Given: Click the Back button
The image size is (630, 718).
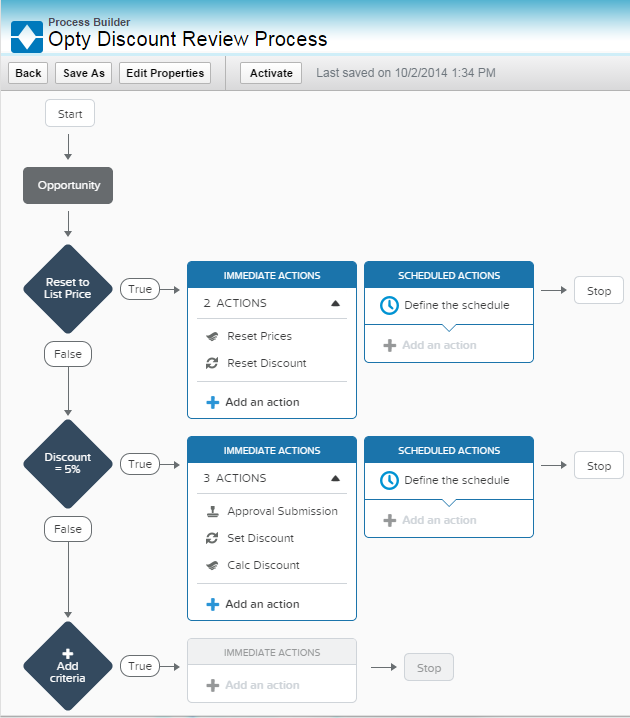Looking at the screenshot, I should pos(28,73).
